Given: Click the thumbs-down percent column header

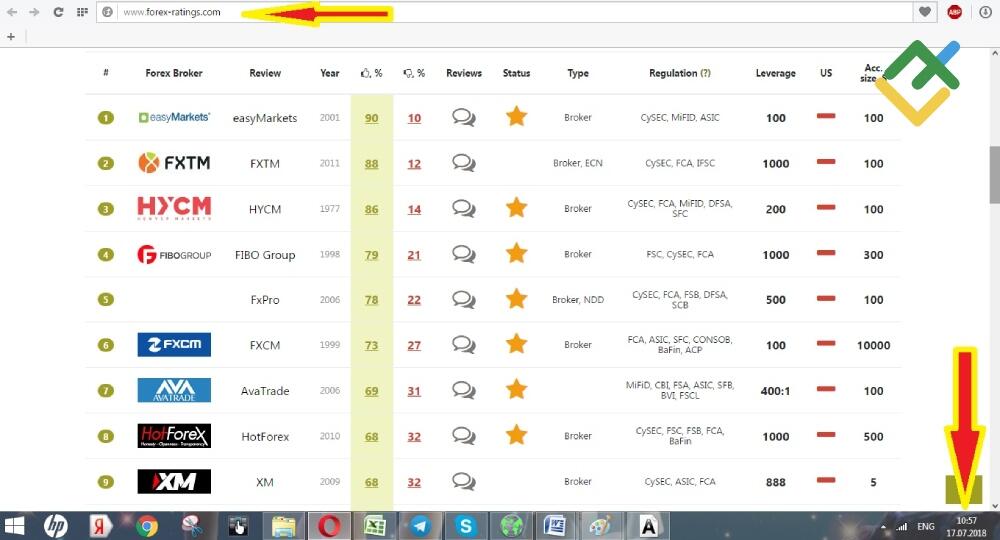Looking at the screenshot, I should (414, 73).
